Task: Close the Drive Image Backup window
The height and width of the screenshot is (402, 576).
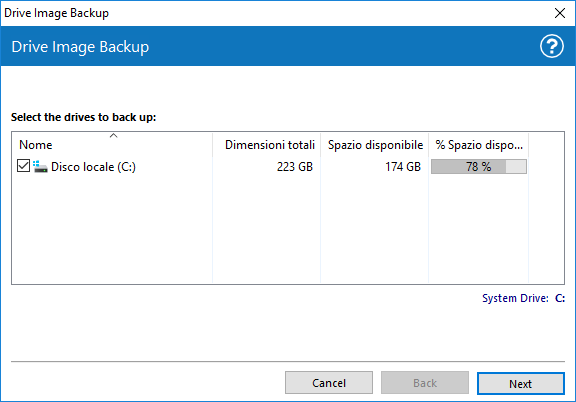Action: pos(560,13)
